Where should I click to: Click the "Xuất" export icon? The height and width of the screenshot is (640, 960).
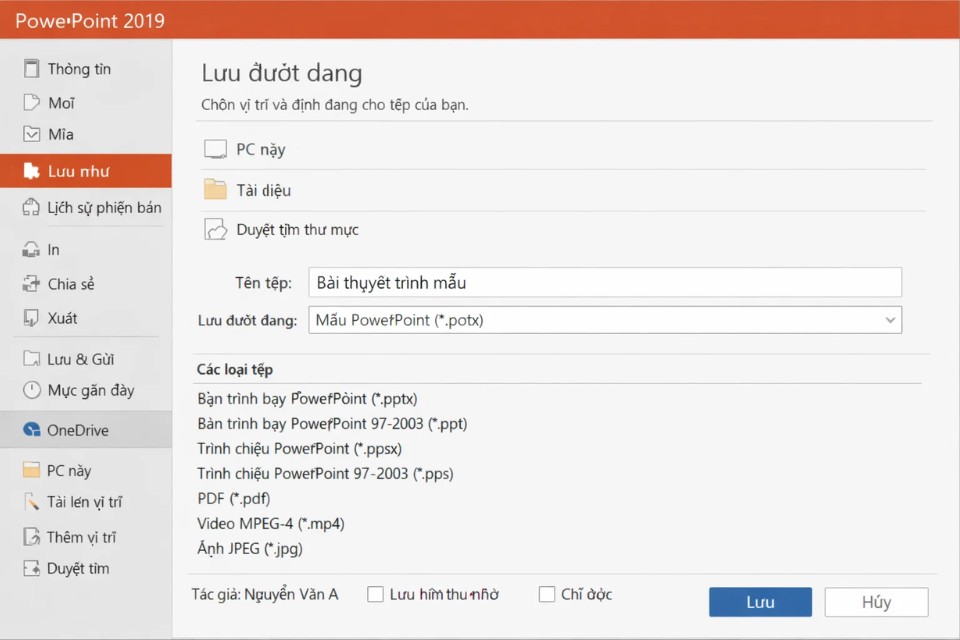coord(31,317)
